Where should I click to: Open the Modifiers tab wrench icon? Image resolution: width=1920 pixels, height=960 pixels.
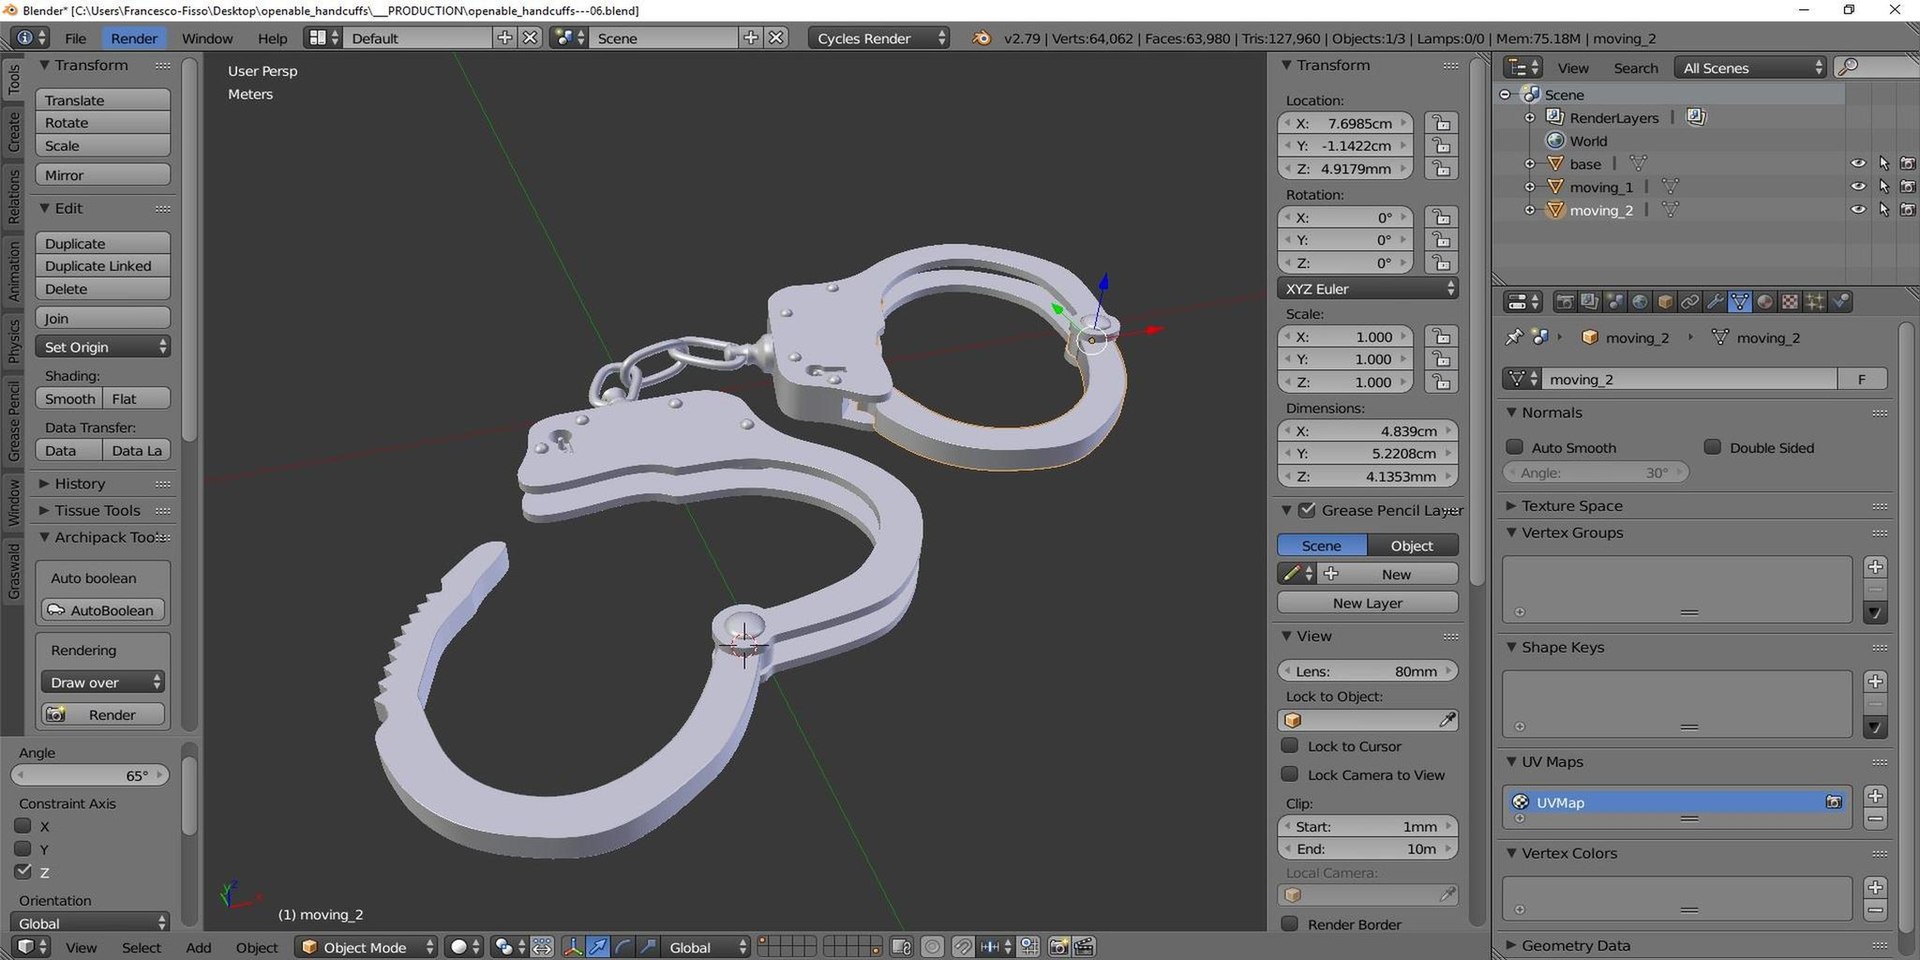click(x=1715, y=301)
